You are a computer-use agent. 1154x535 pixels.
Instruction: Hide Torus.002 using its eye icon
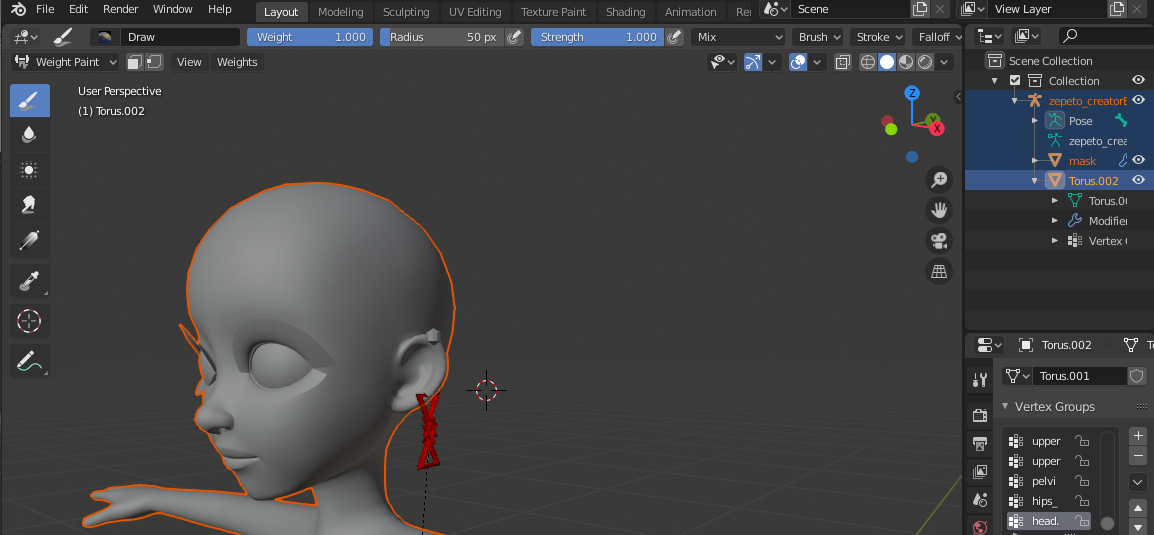pos(1139,180)
